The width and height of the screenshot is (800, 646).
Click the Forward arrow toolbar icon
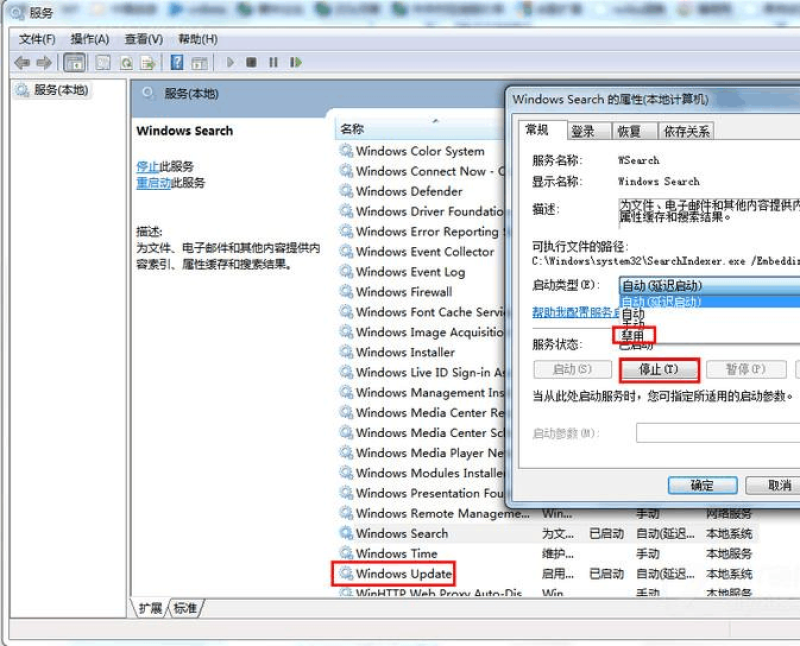(44, 63)
